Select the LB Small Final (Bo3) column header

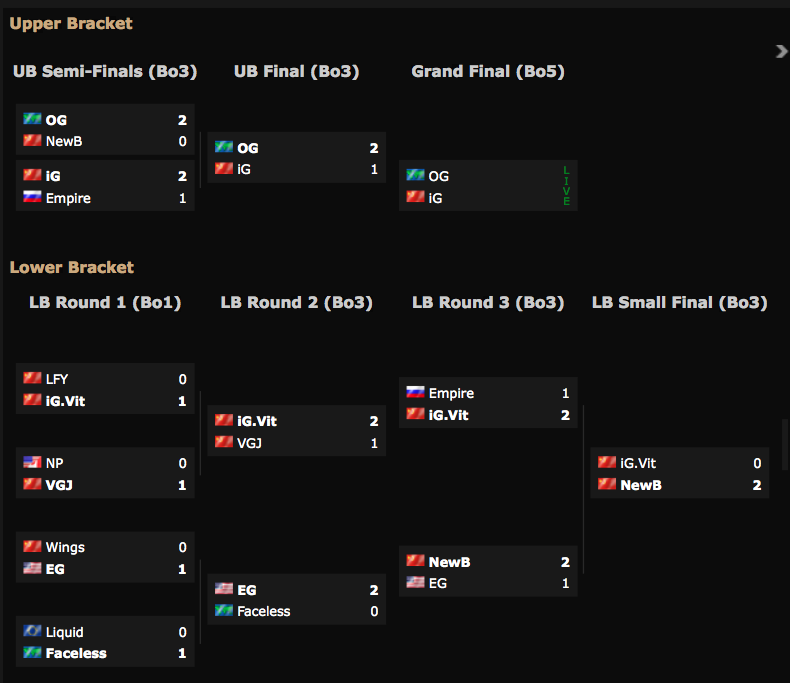[680, 302]
